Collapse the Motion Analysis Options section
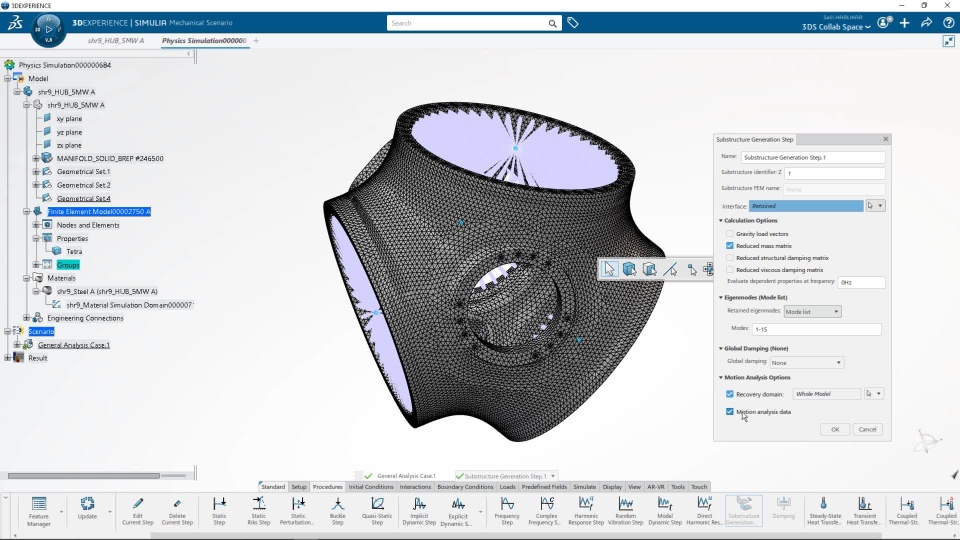The image size is (960, 540). tap(721, 378)
